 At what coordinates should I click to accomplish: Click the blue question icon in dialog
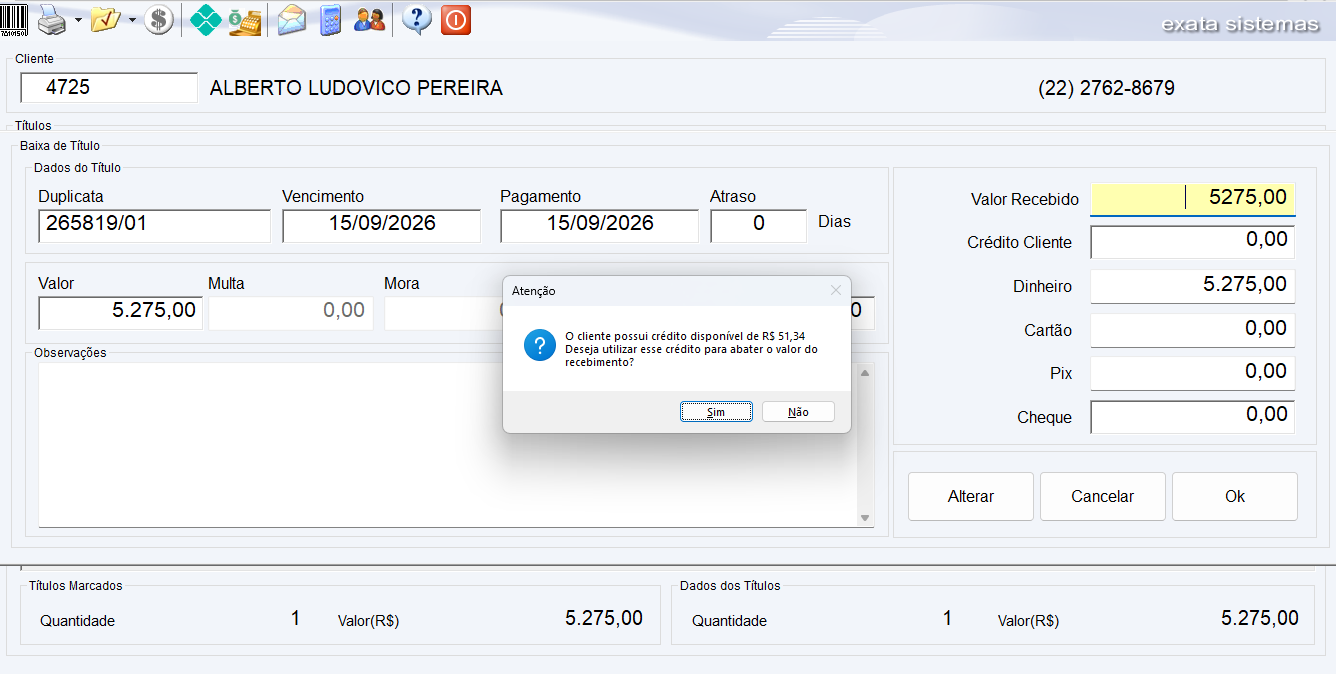coord(540,346)
